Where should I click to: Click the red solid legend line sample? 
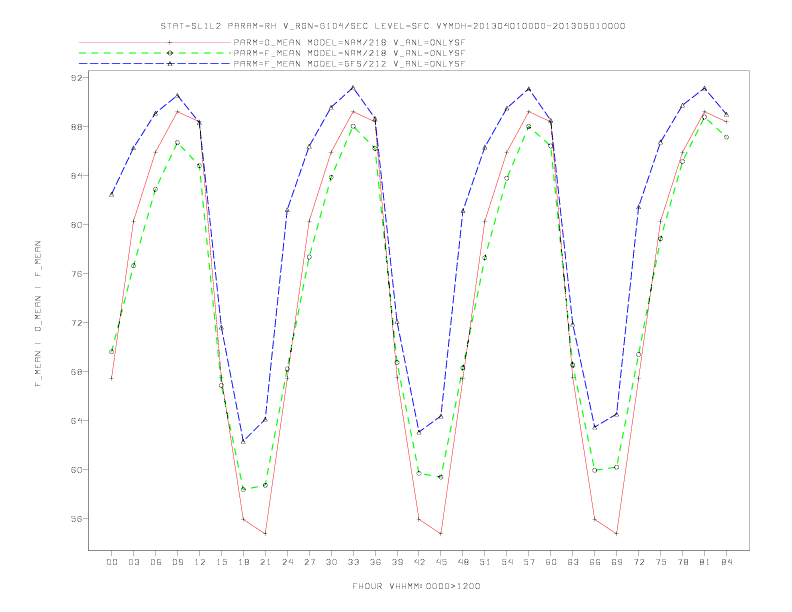(155, 42)
